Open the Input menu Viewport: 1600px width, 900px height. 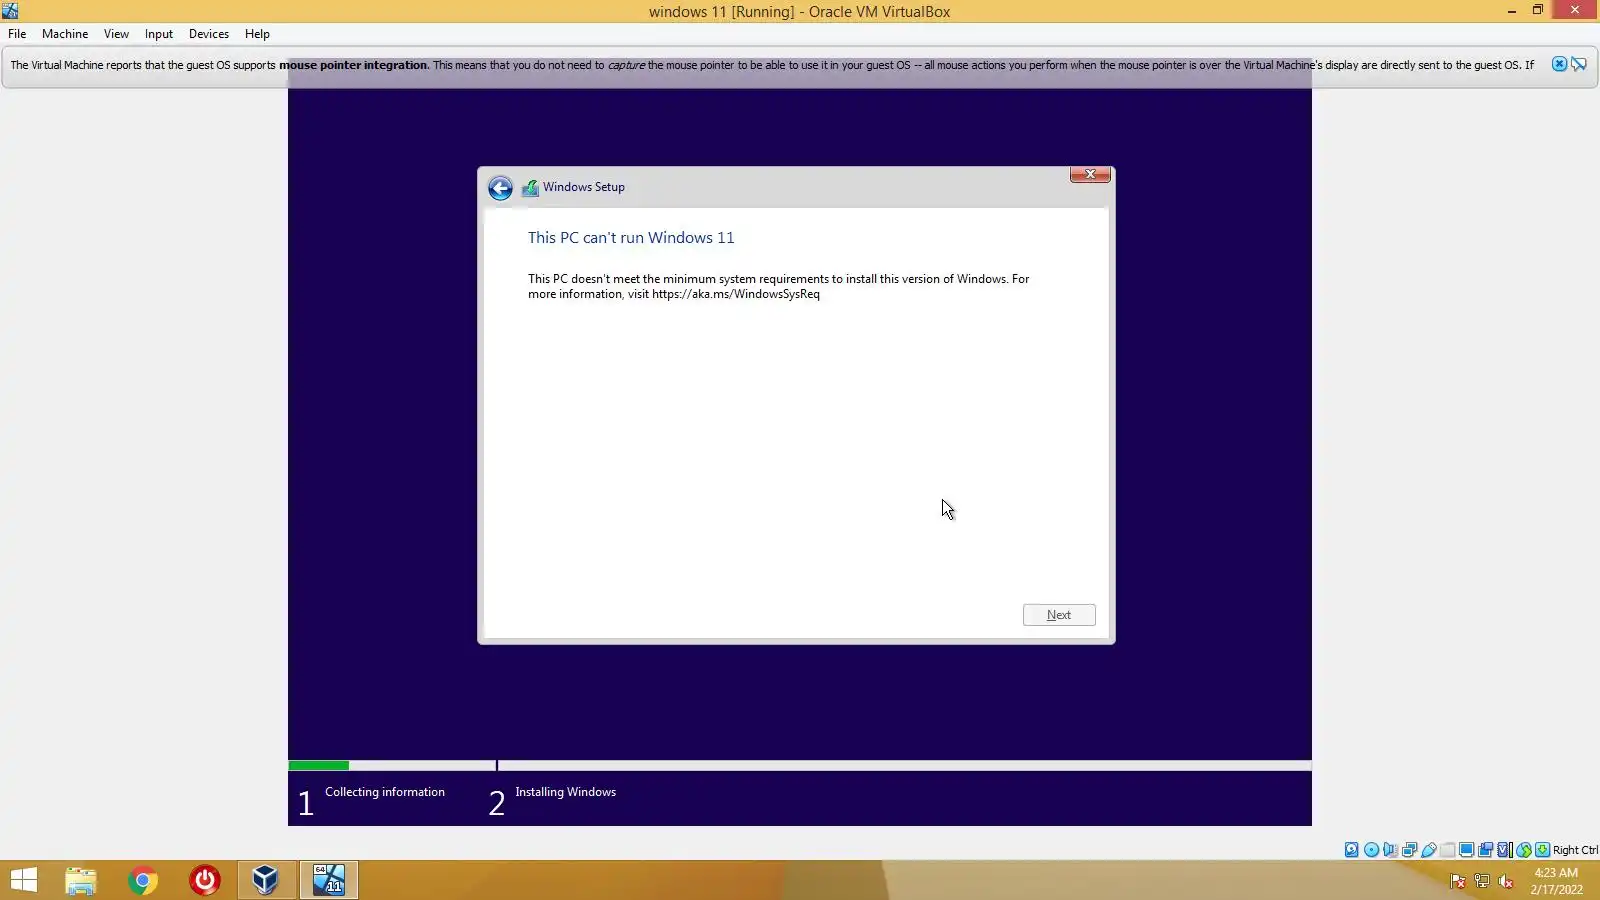pyautogui.click(x=159, y=34)
